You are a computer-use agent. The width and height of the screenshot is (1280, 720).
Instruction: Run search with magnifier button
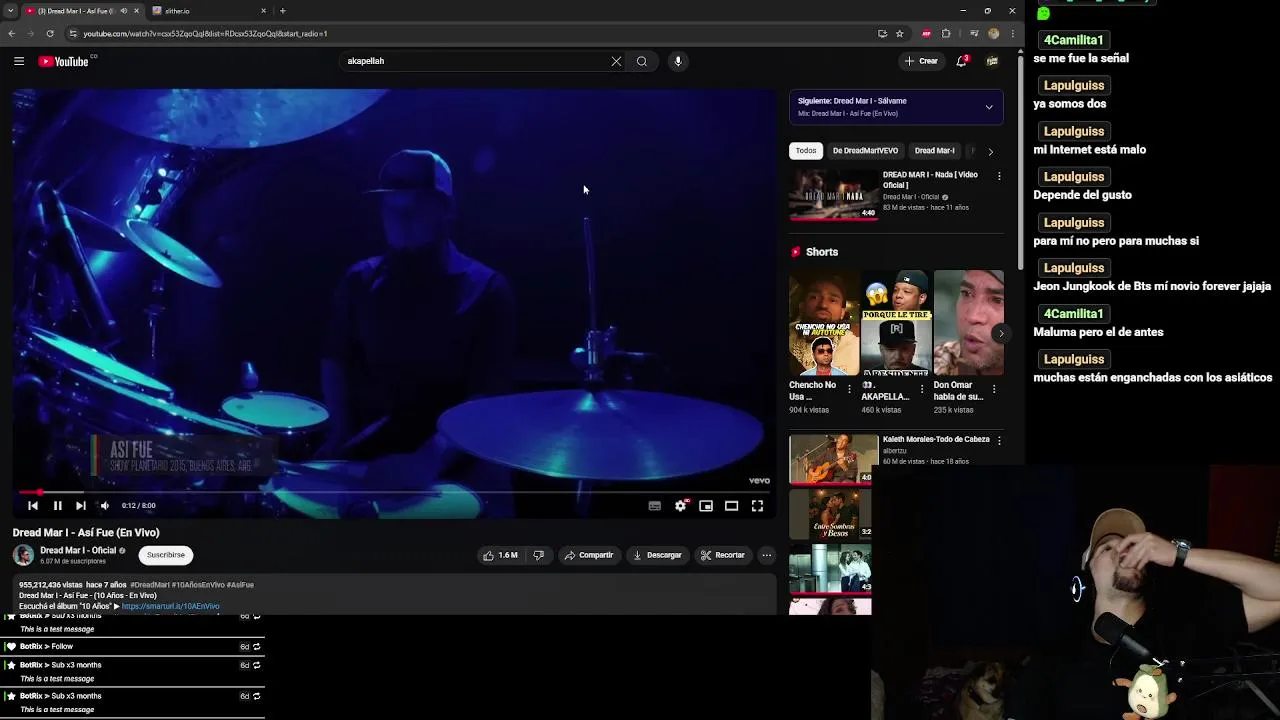[x=642, y=61]
